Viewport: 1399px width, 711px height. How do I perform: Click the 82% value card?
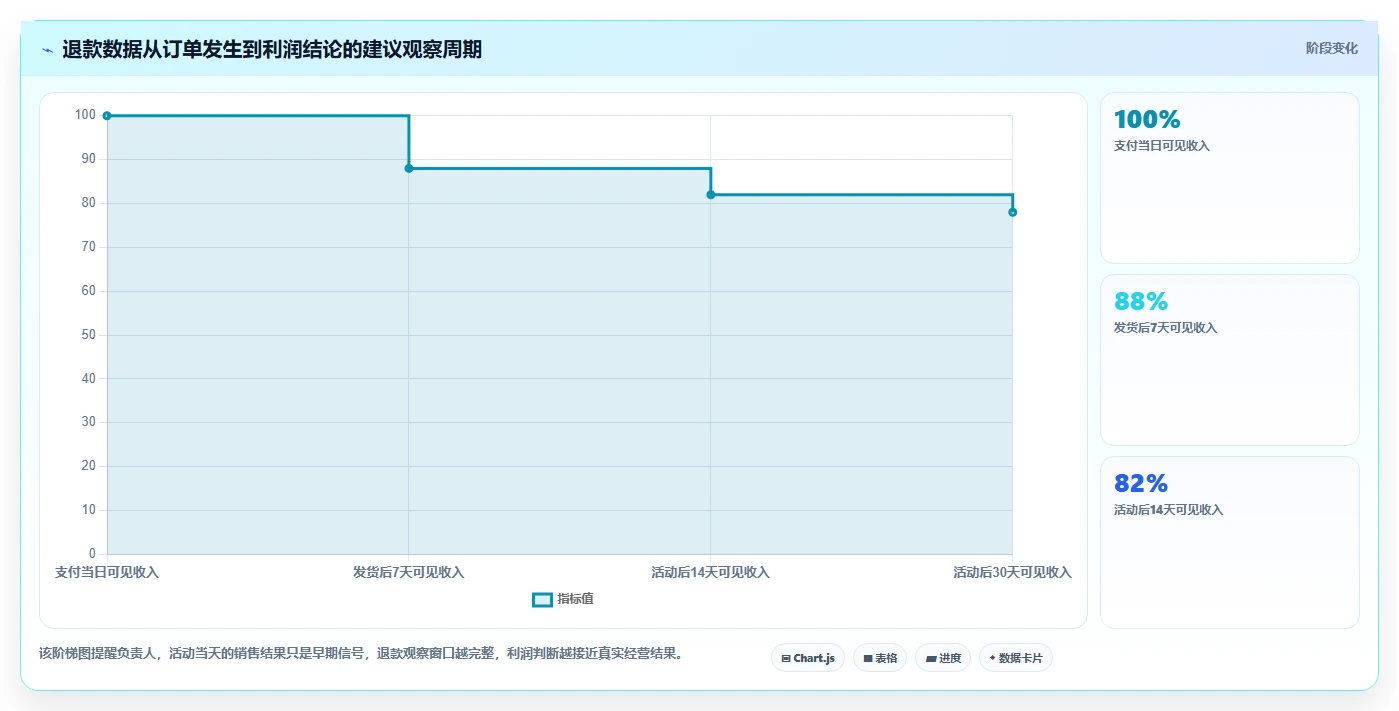1230,542
